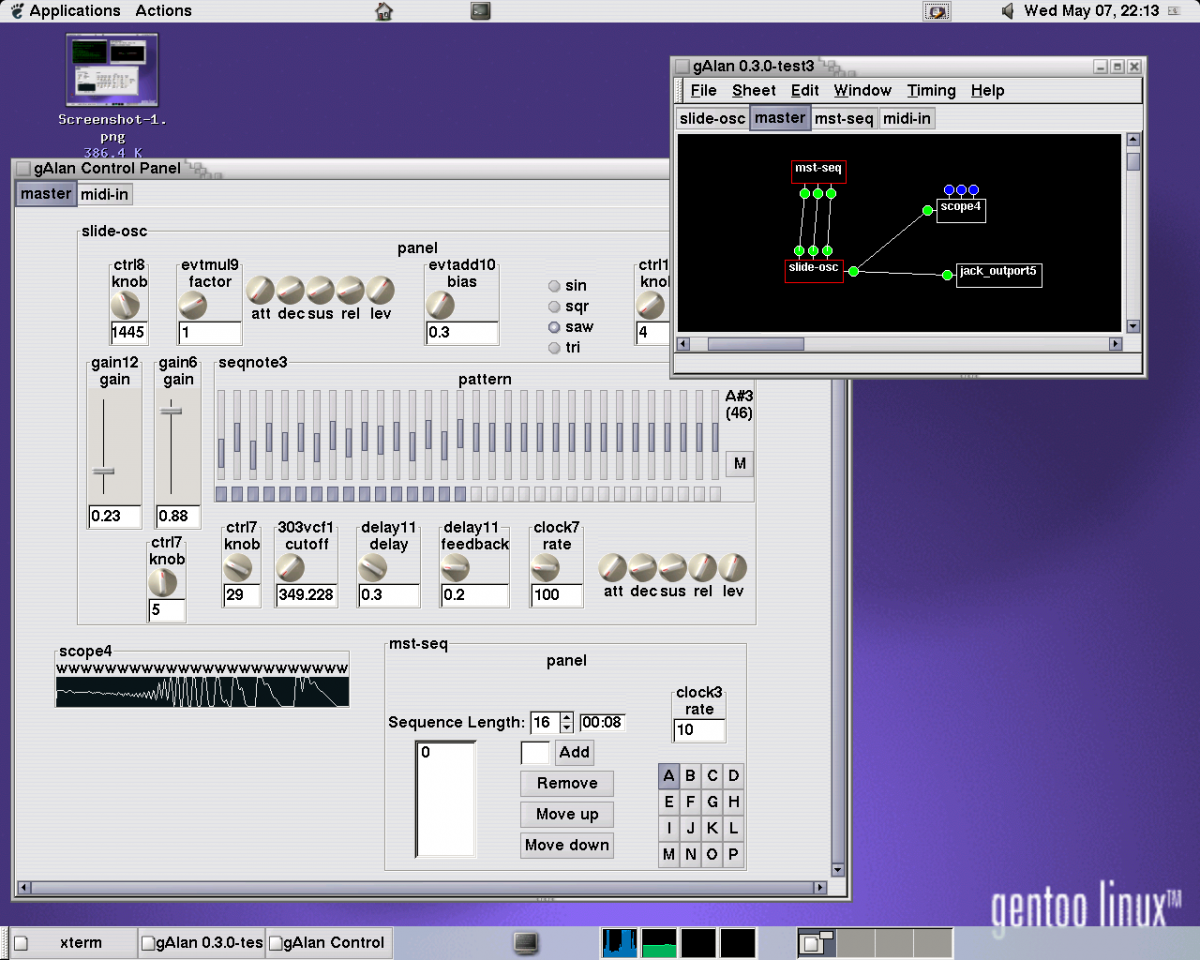Click the slide-osc node in the sheet

pos(814,270)
